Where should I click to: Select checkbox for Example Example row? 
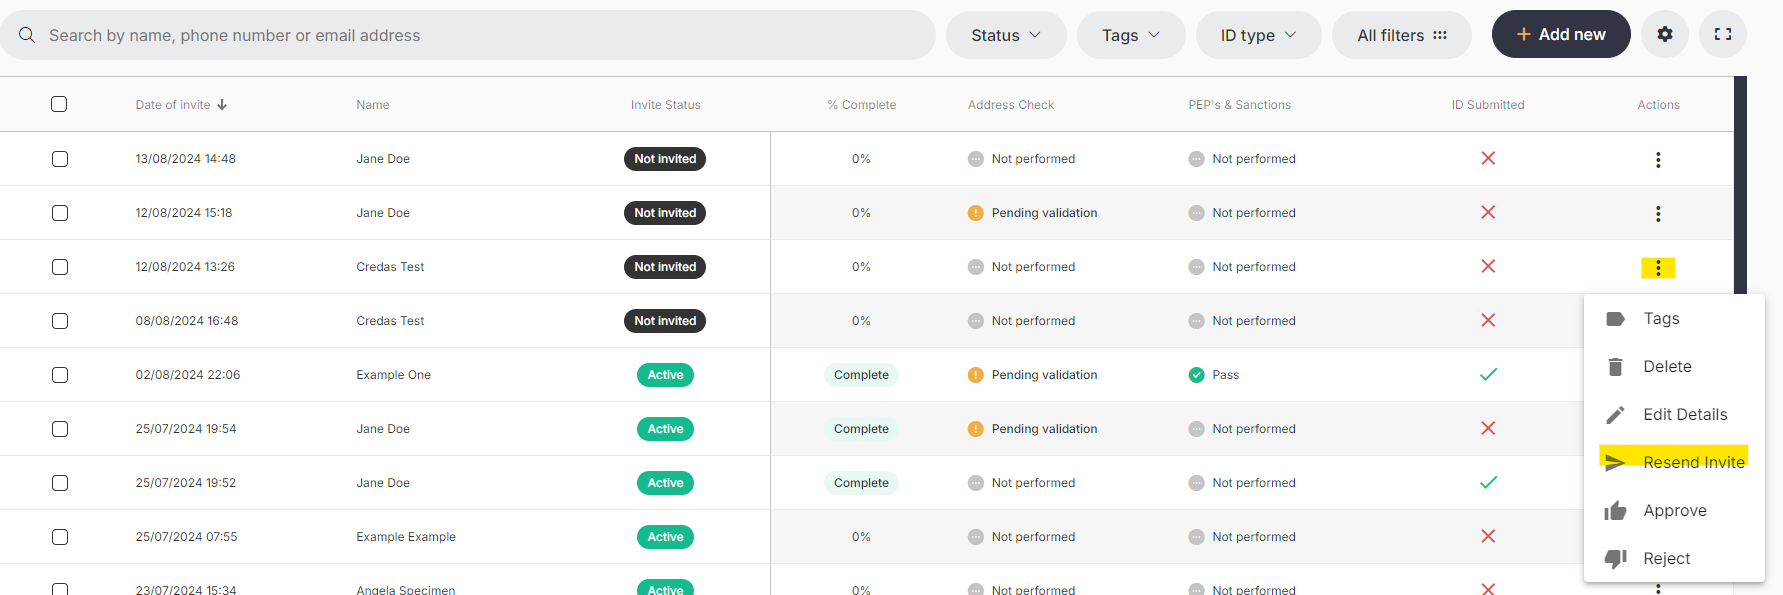[60, 537]
